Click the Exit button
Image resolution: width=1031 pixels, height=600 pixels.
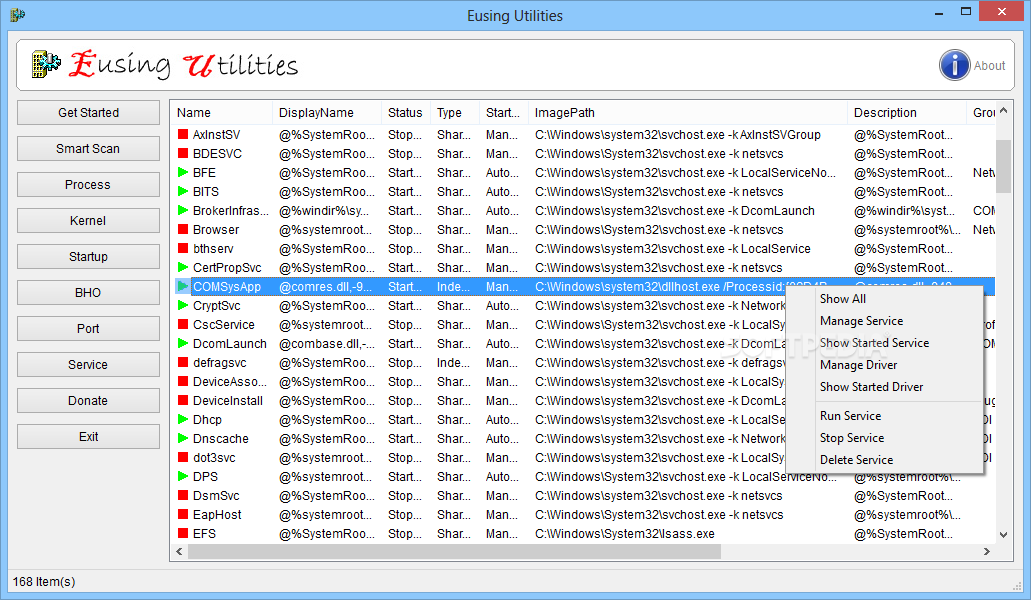[x=88, y=436]
